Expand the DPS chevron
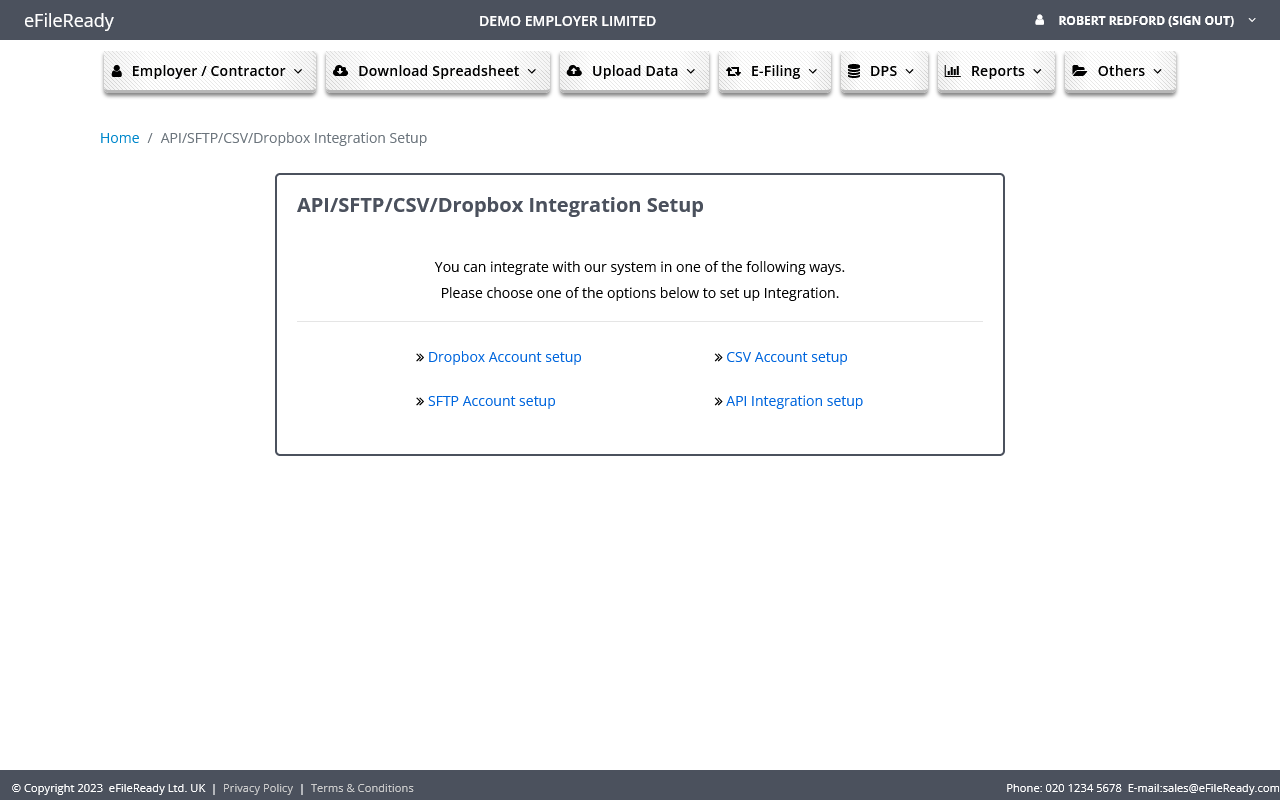Viewport: 1280px width, 800px height. 910,71
